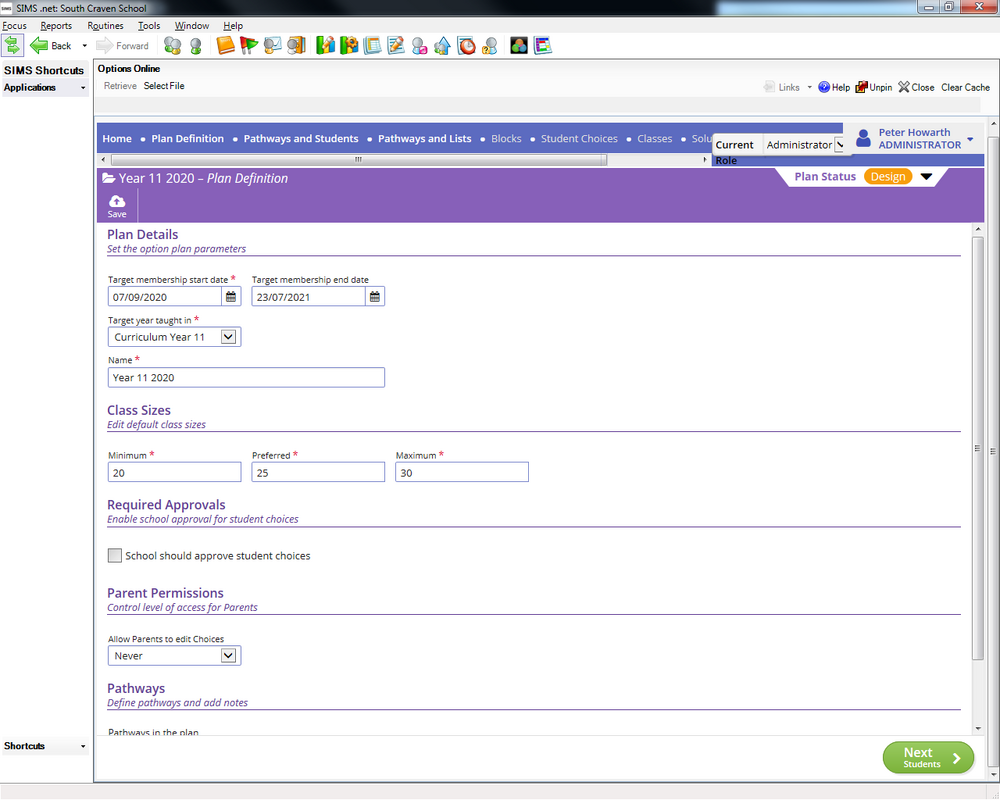Open Peter Howarth user menu arrow

point(970,139)
